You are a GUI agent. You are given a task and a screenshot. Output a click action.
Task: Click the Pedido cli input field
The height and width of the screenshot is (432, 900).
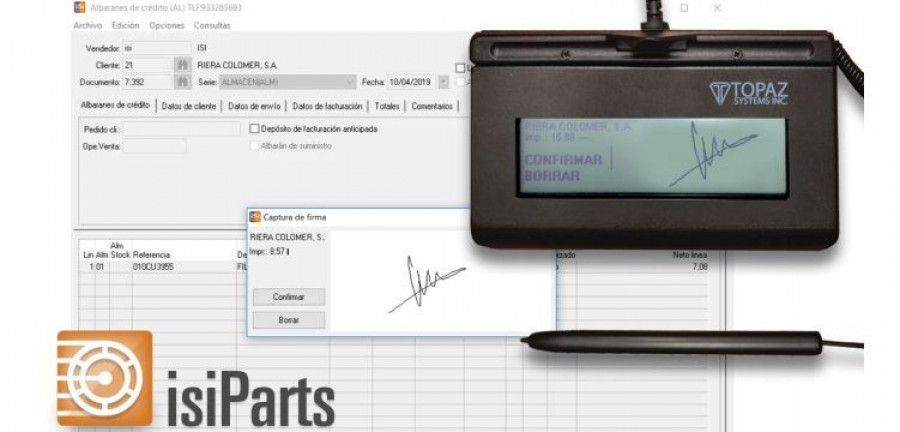coord(181,129)
